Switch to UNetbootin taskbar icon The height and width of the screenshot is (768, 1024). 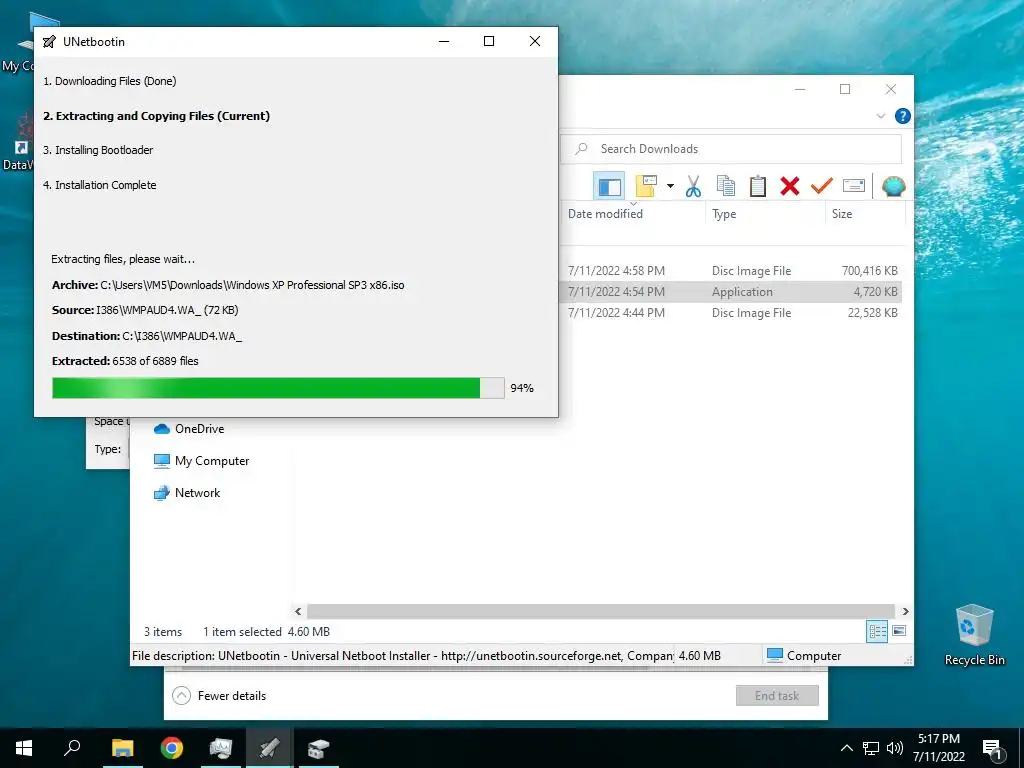click(269, 748)
